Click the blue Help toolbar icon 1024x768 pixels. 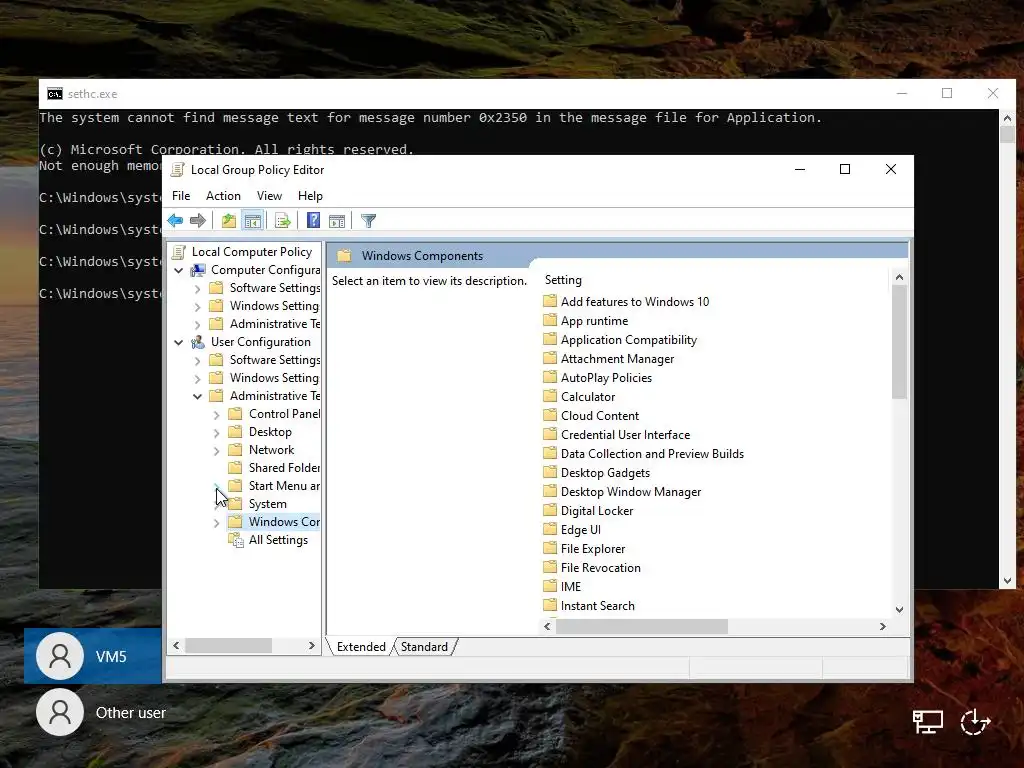(x=313, y=221)
